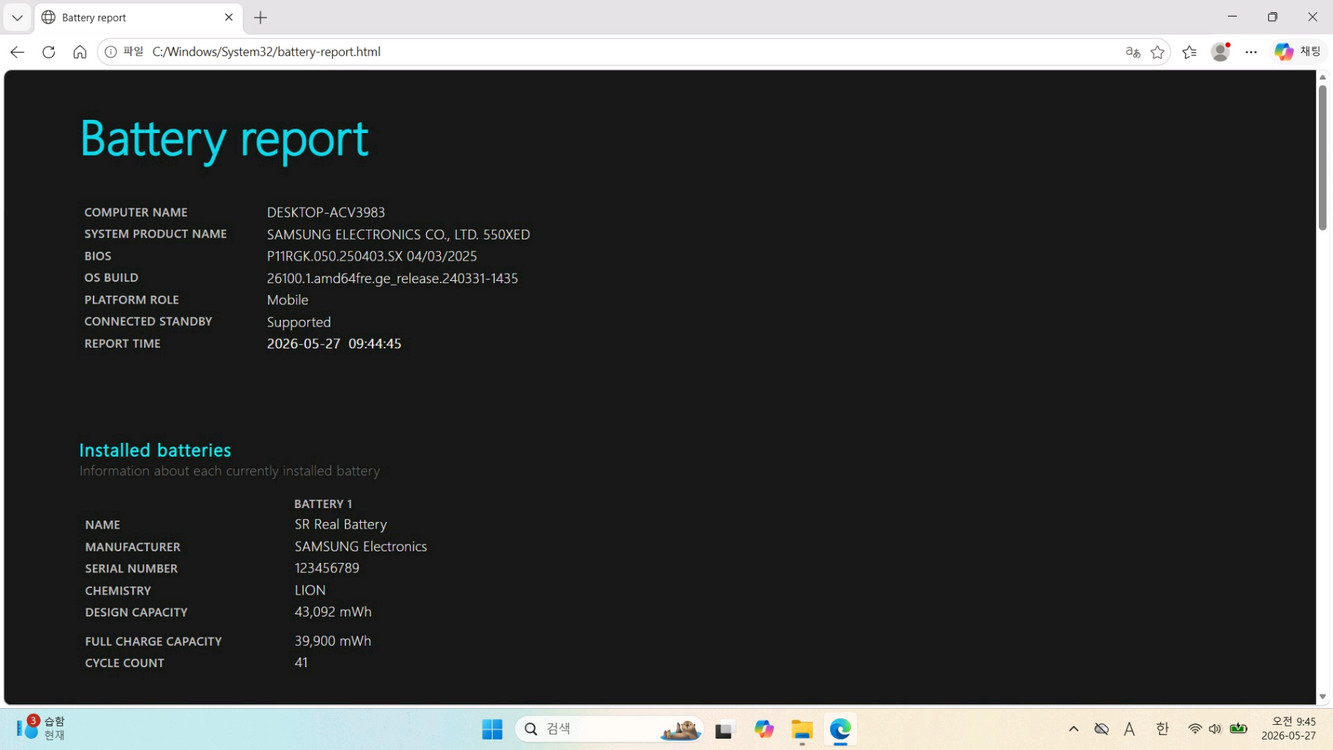Open the Wi-Fi network tray icon
The height and width of the screenshot is (750, 1333).
click(x=1195, y=729)
